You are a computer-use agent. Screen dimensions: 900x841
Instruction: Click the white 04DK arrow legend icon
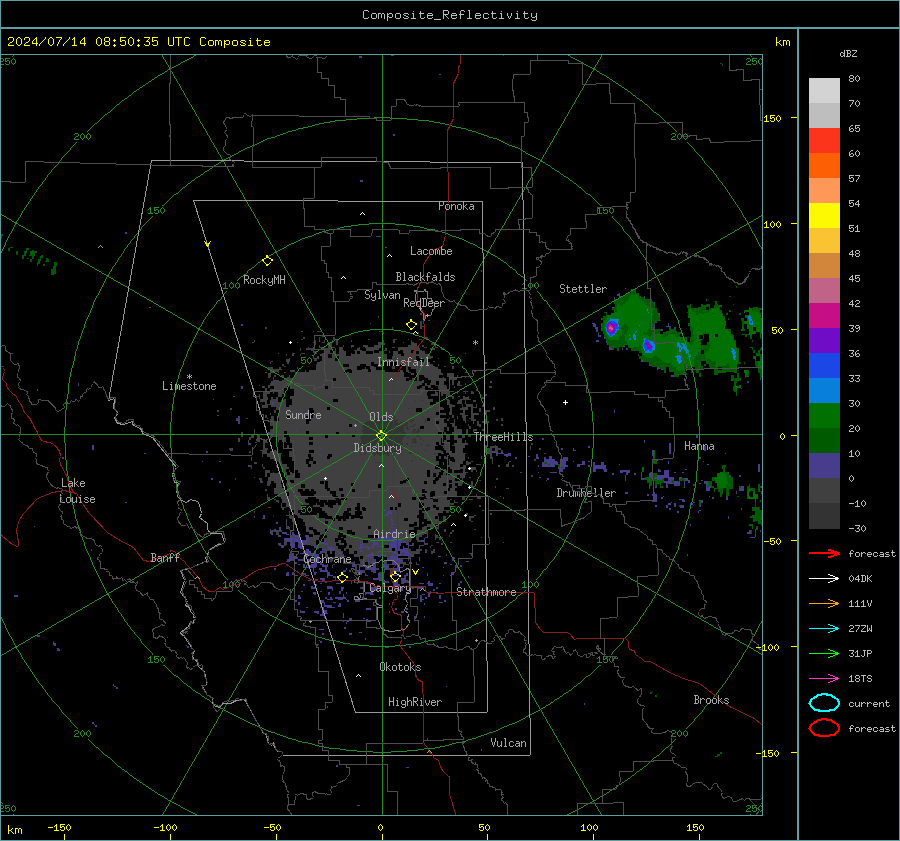click(824, 579)
